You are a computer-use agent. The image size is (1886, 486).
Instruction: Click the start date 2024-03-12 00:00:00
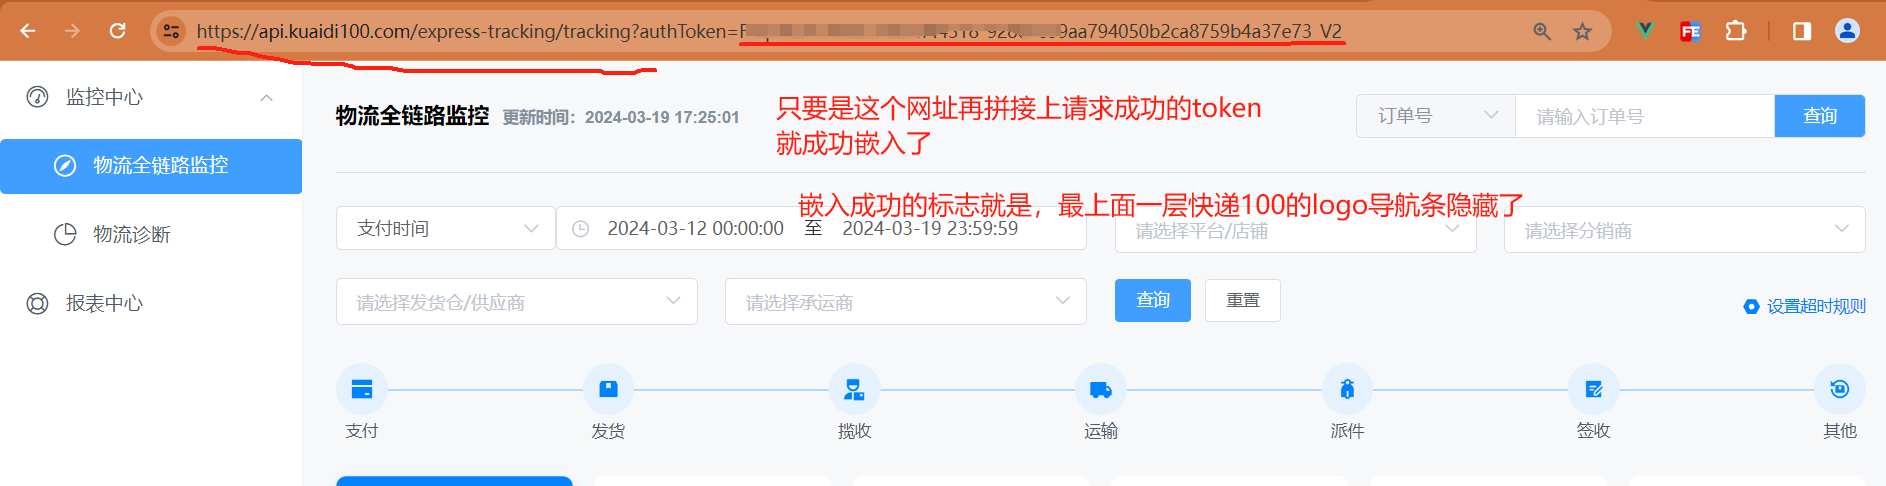[695, 228]
